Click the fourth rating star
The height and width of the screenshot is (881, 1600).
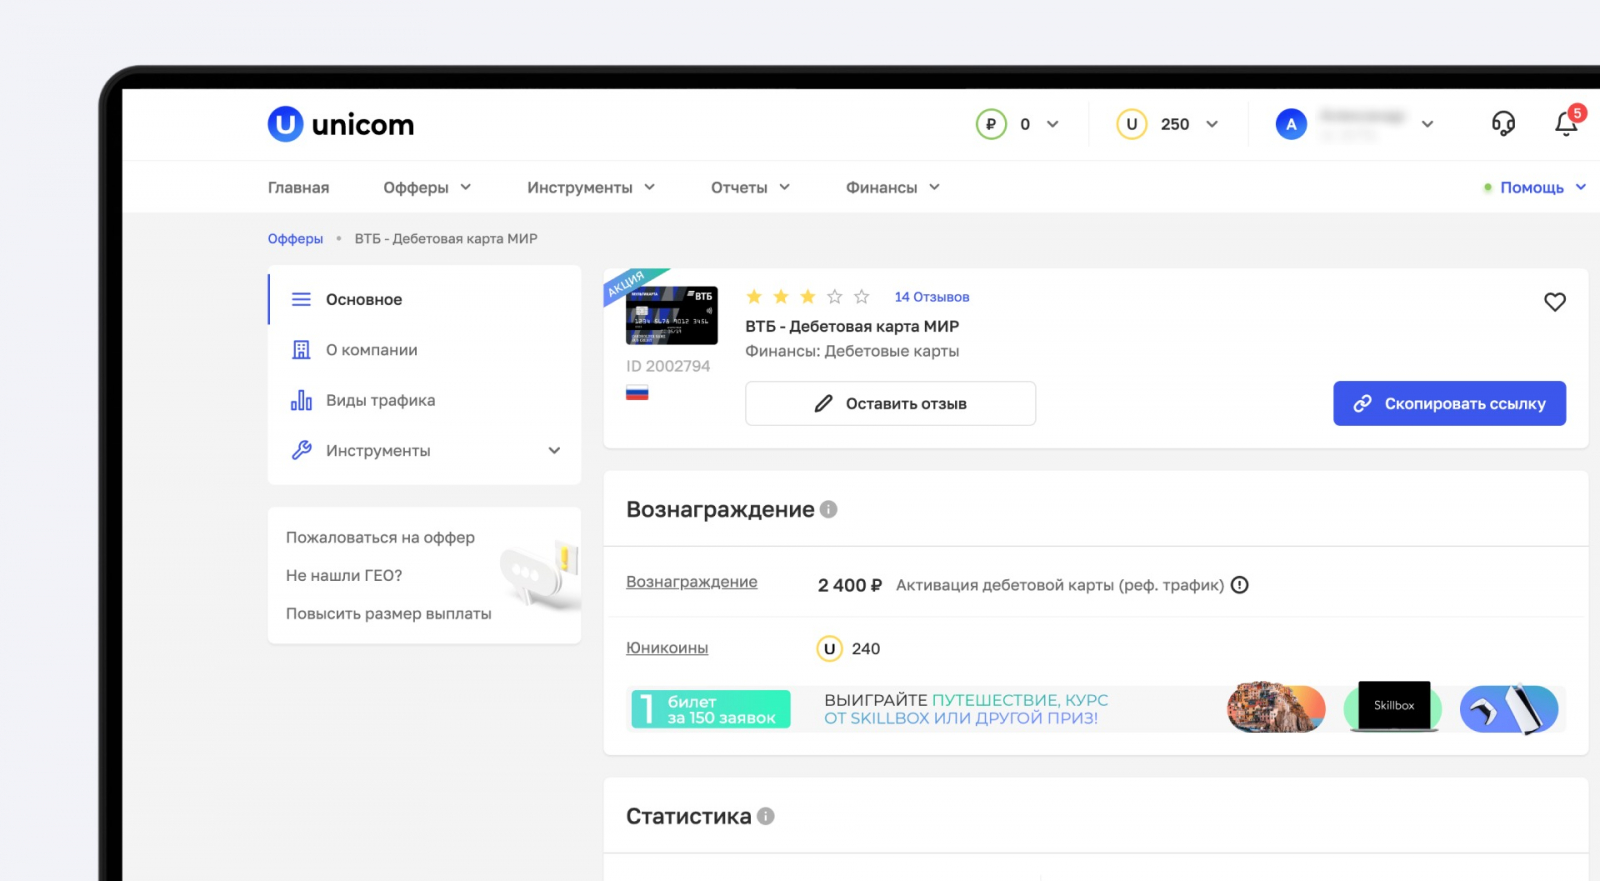[x=835, y=297]
